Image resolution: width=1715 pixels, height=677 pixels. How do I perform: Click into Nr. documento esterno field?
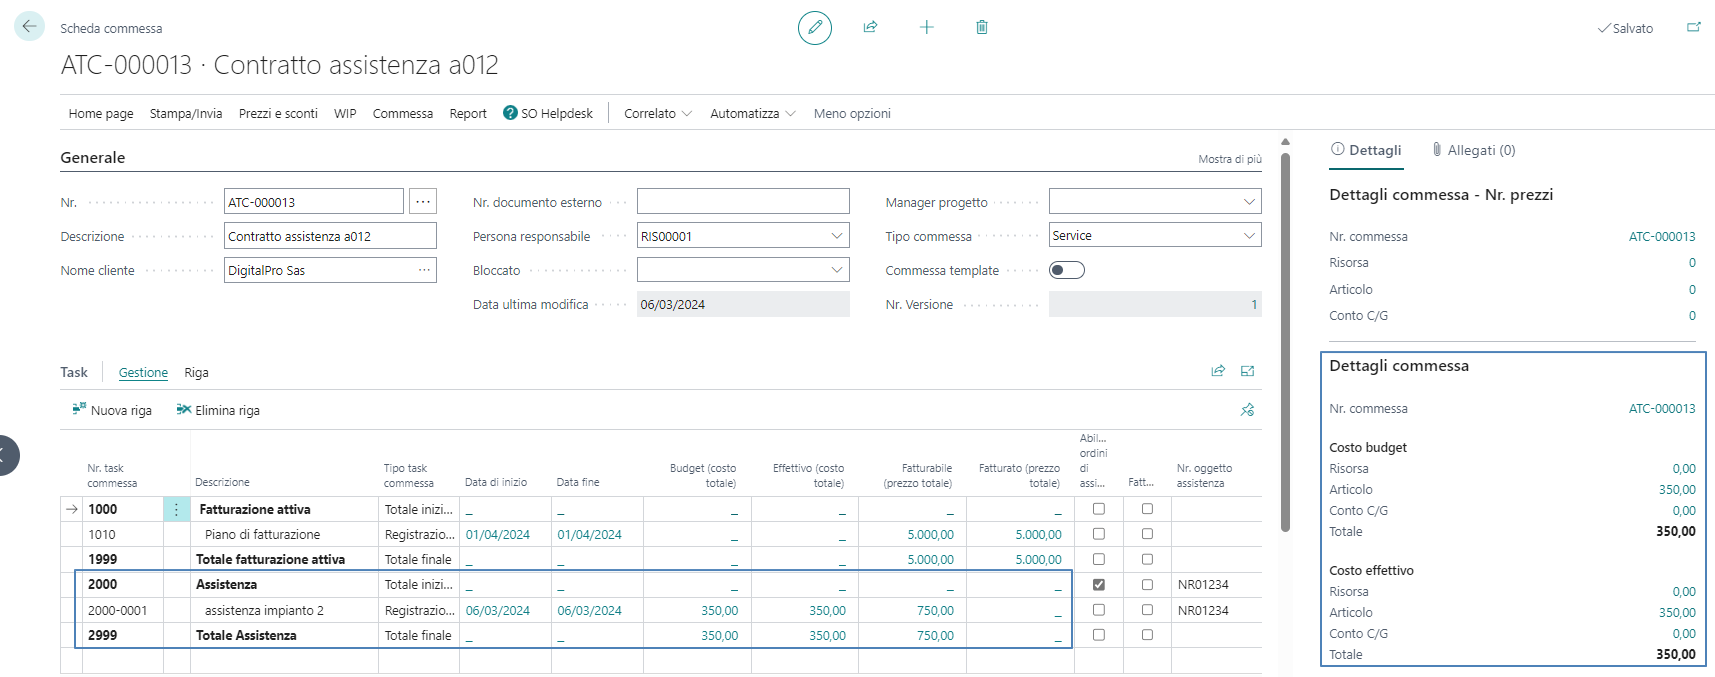point(743,202)
